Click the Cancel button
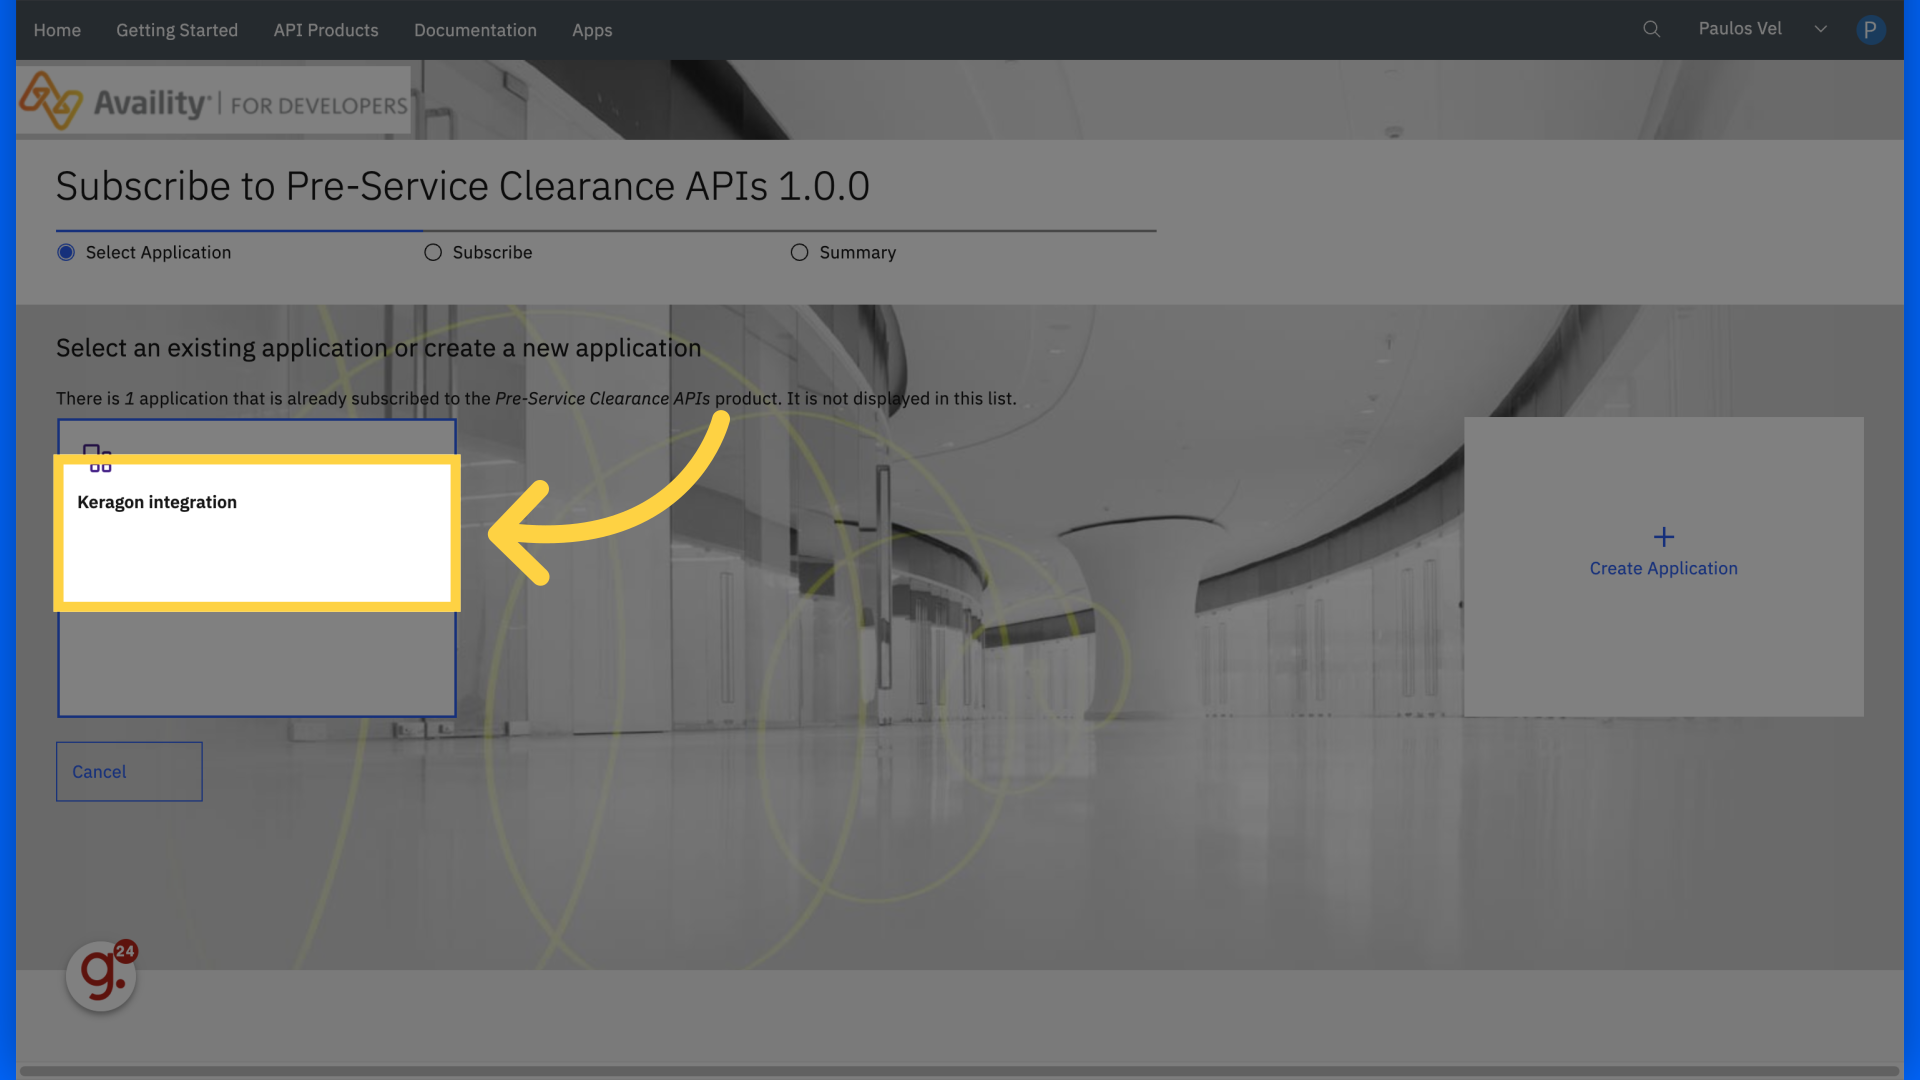Image resolution: width=1920 pixels, height=1080 pixels. click(x=129, y=771)
